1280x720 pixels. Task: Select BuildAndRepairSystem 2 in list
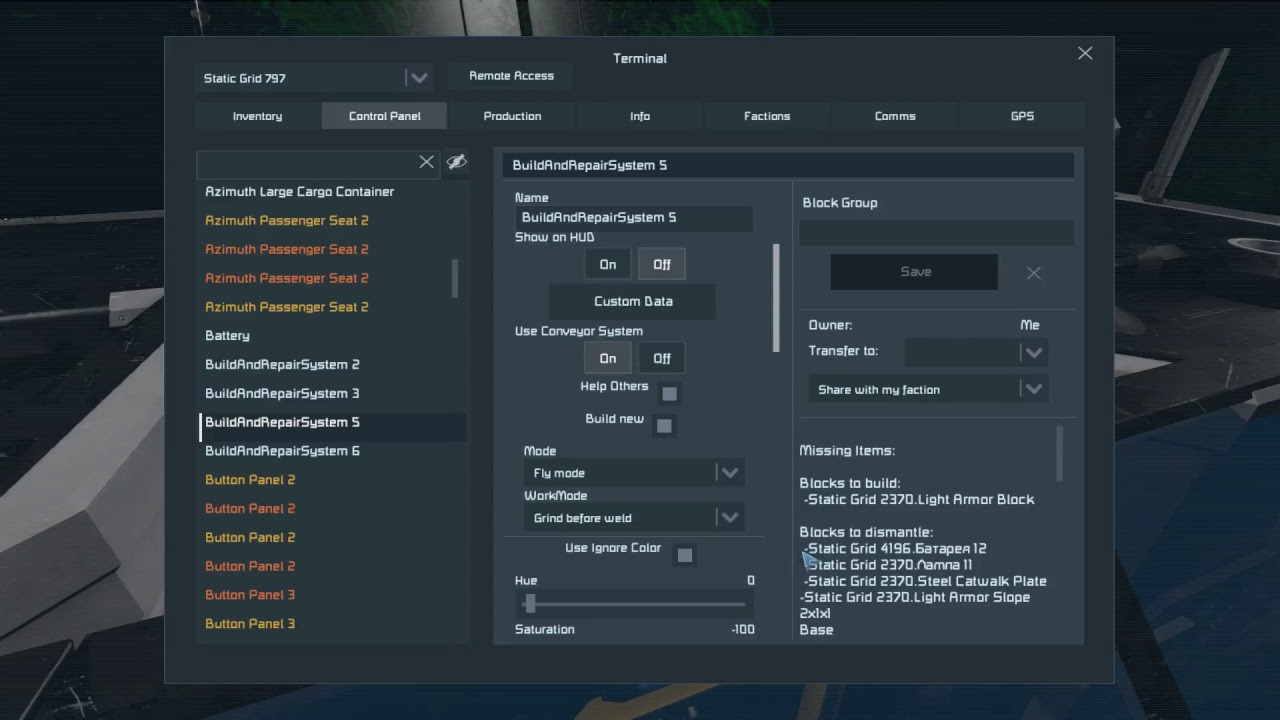282,365
